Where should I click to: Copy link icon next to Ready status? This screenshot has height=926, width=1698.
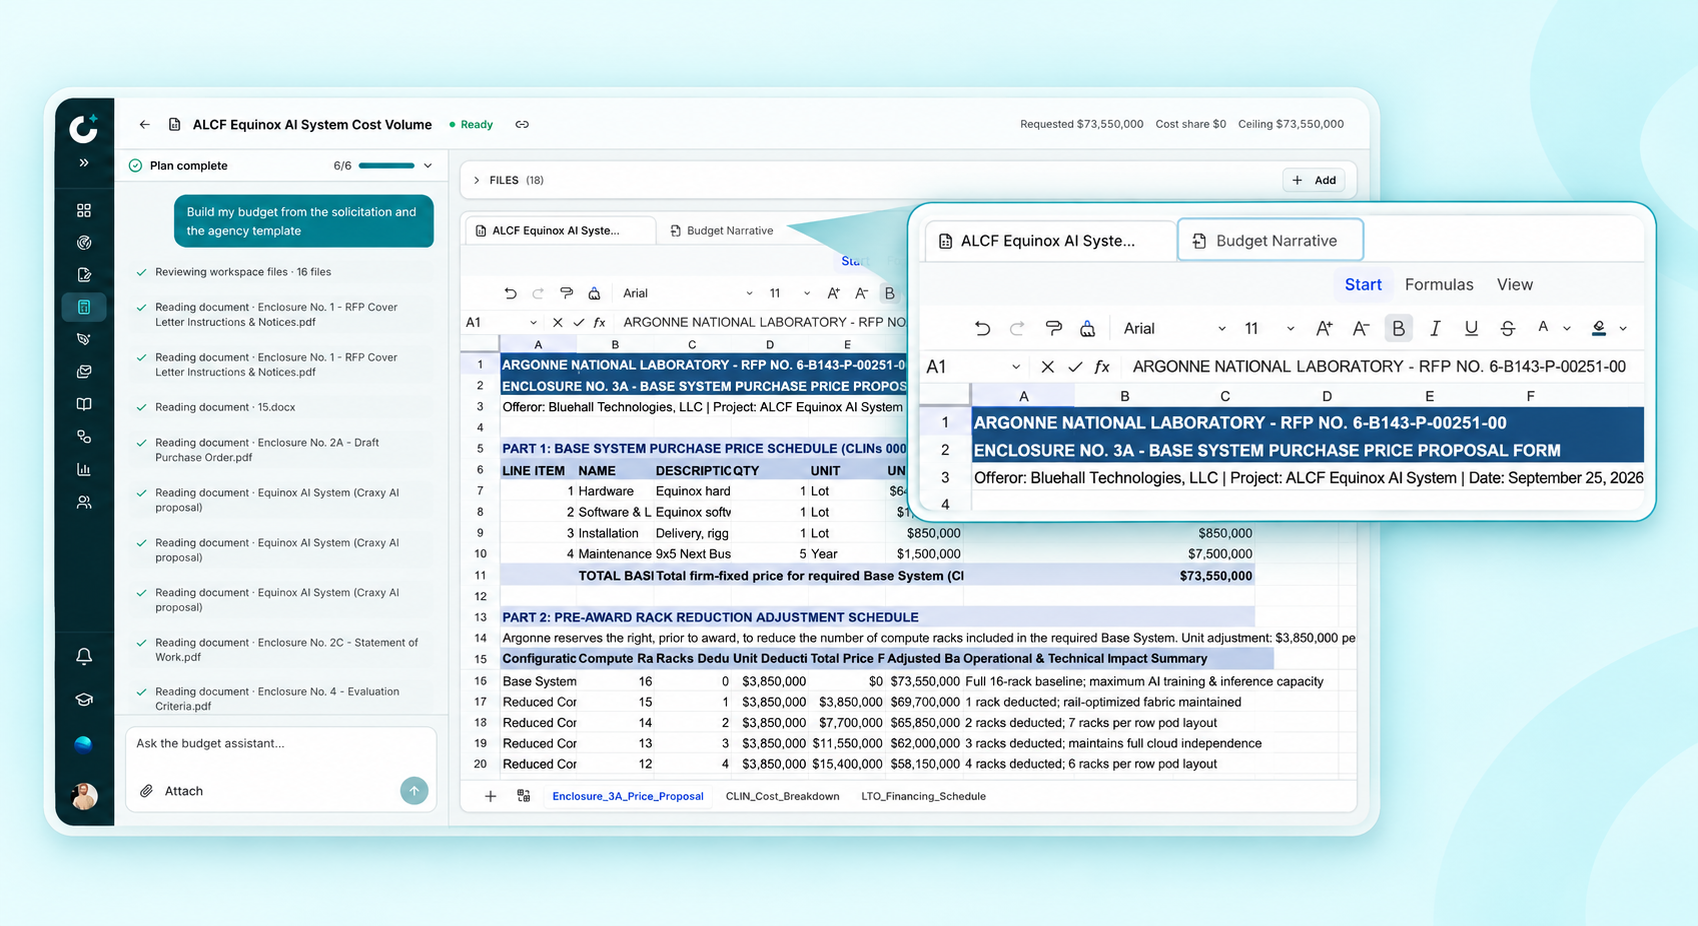[522, 125]
